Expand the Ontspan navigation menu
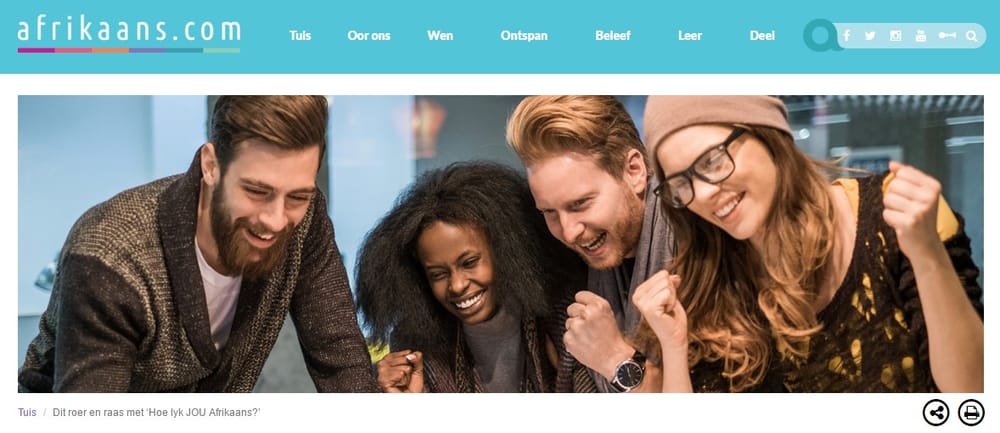The height and width of the screenshot is (433, 1000). [524, 36]
